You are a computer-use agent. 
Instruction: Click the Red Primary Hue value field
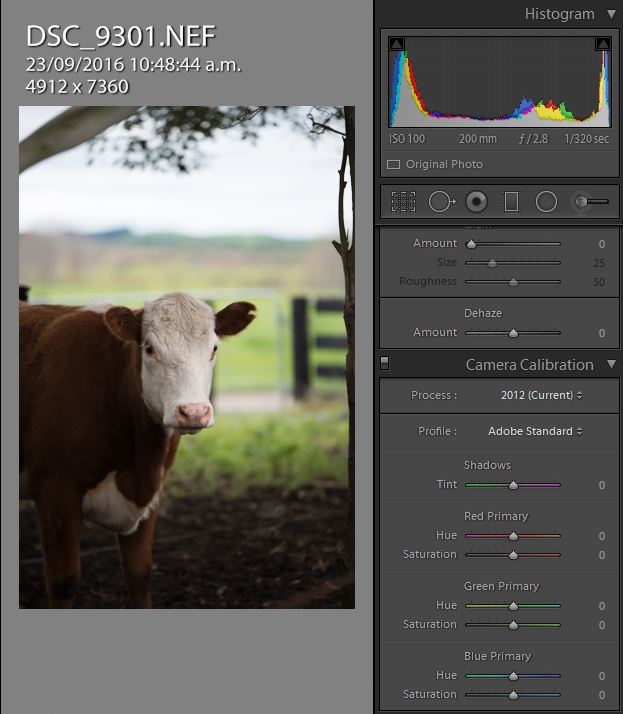point(602,536)
